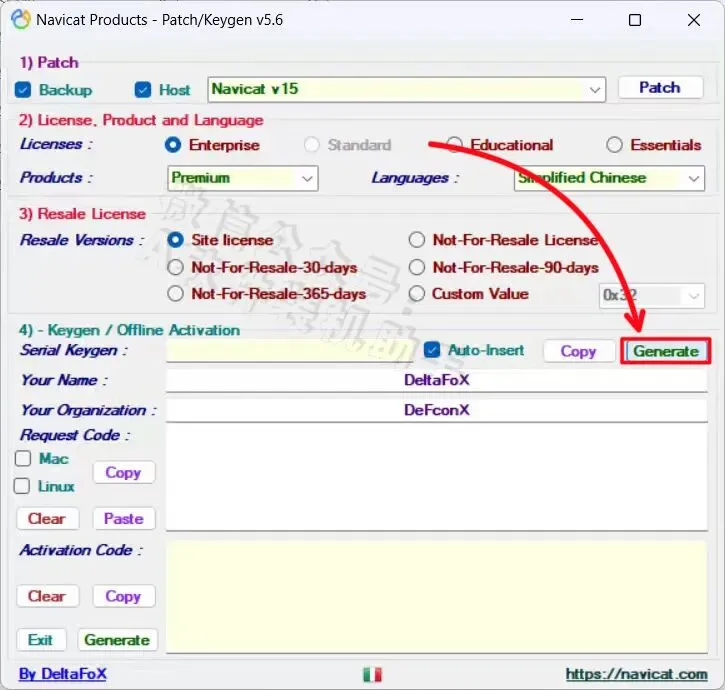The width and height of the screenshot is (725, 690).
Task: Copy the Request Code
Action: [x=123, y=473]
